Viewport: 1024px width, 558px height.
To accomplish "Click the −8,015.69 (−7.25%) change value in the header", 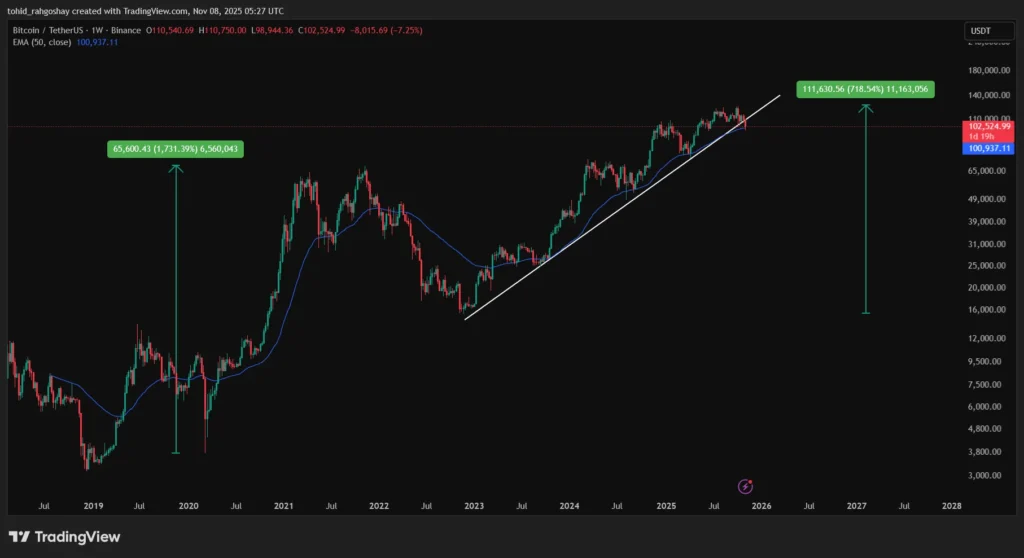I will click(x=383, y=31).
